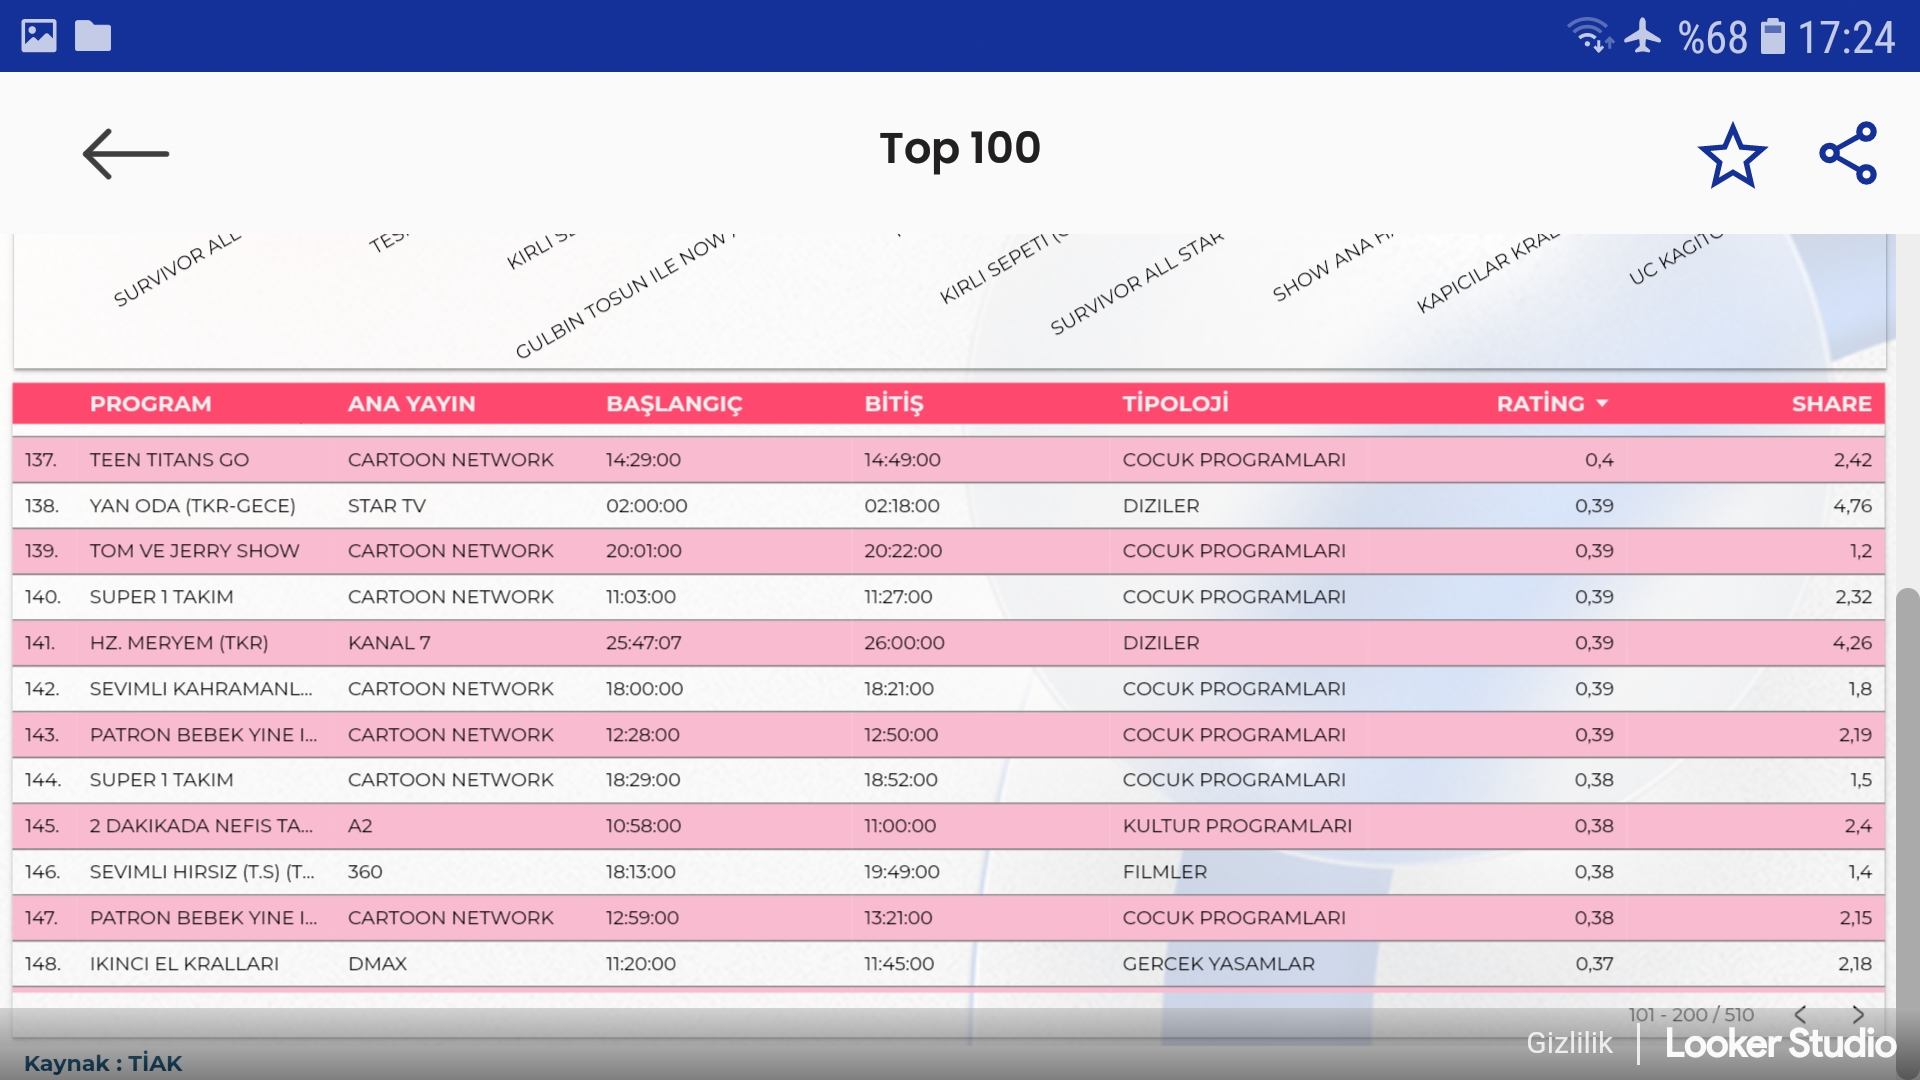
Task: Open the Looker Studio link
Action: click(x=1780, y=1044)
